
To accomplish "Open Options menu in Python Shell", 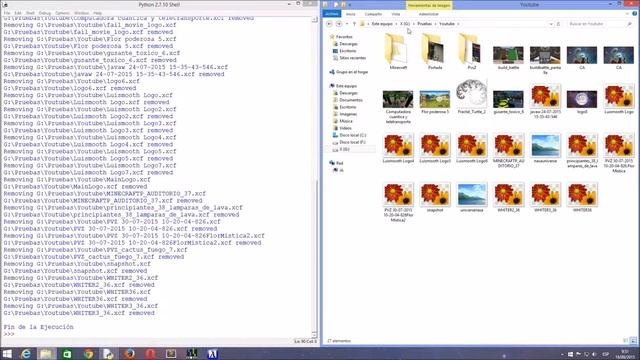I will pyautogui.click(x=62, y=13).
